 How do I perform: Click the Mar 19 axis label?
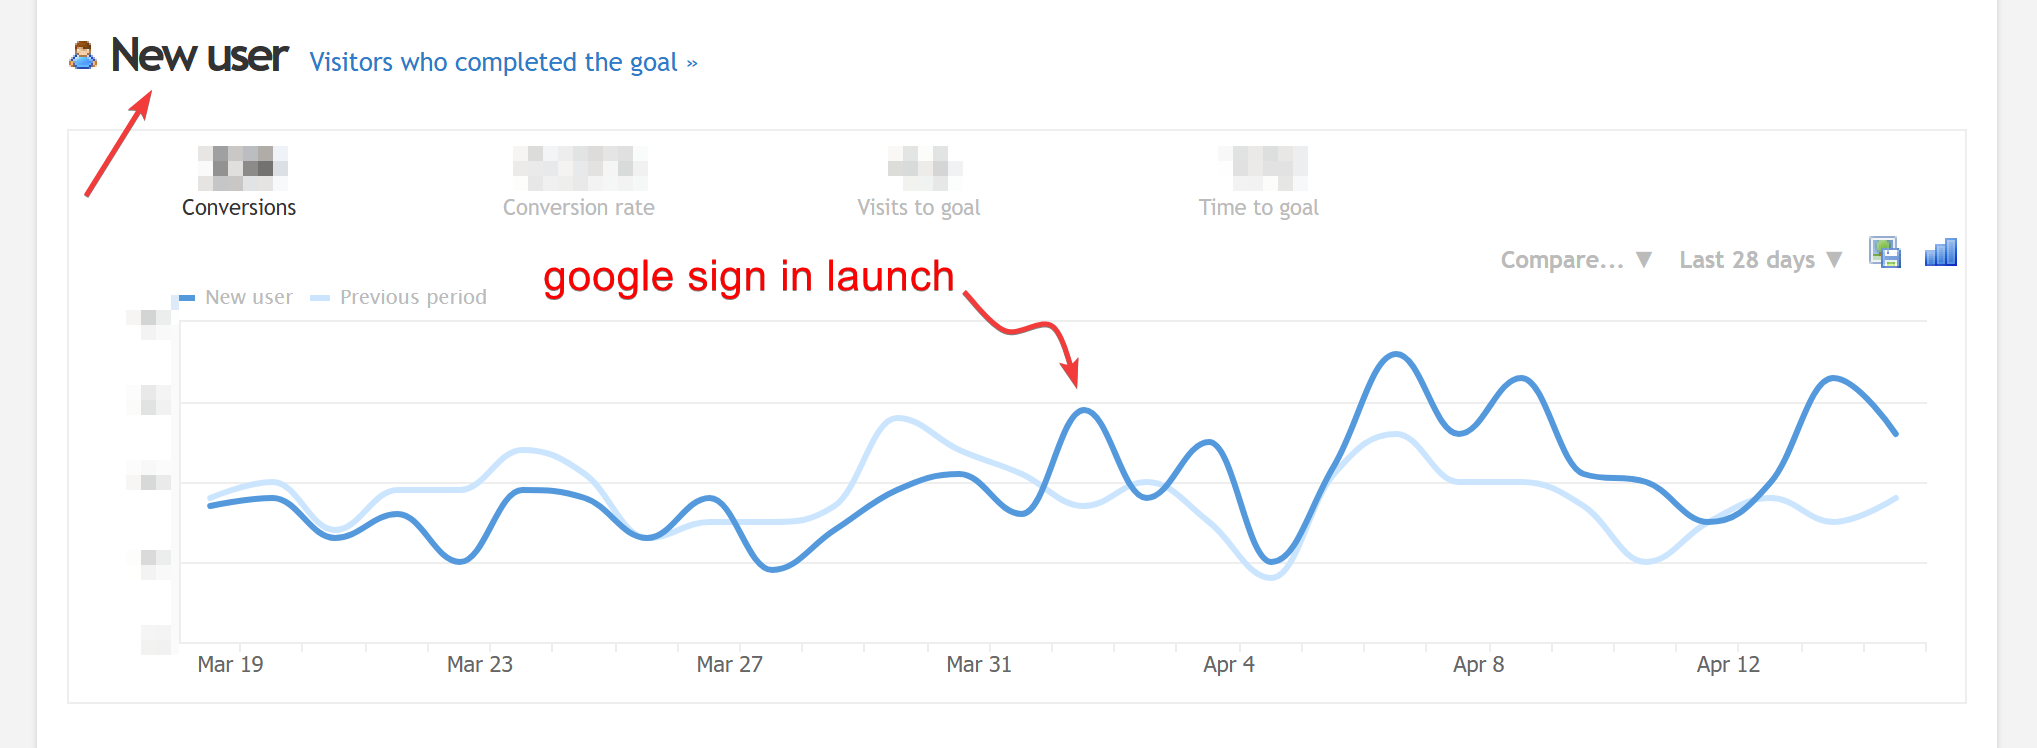coord(230,663)
